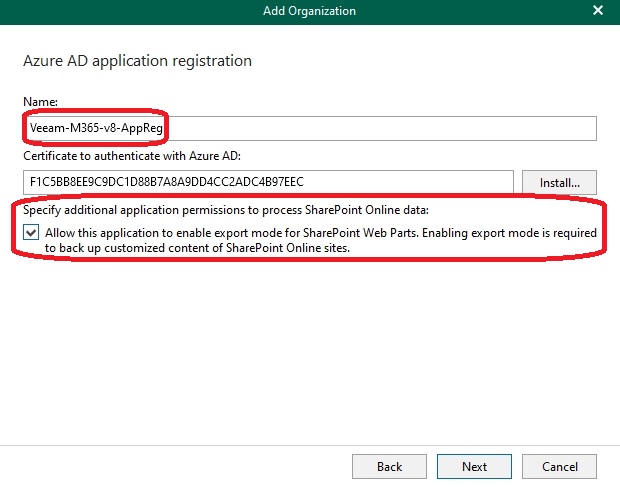Click the 'Add Organization' title text
This screenshot has width=620, height=487.
pyautogui.click(x=309, y=11)
